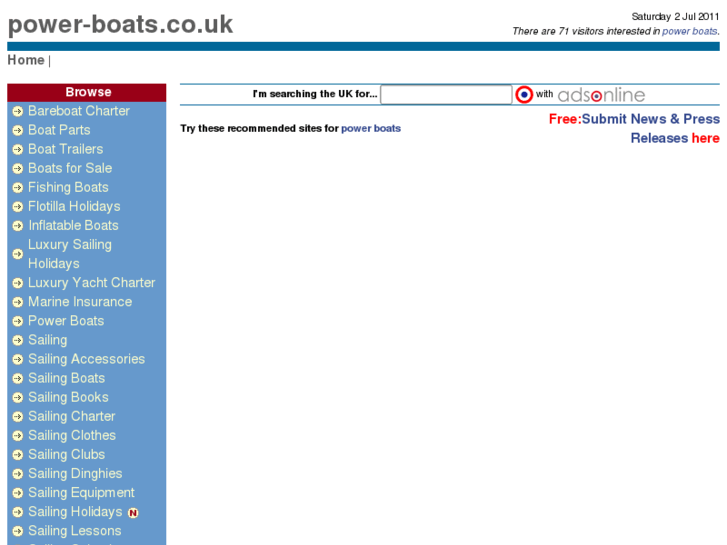Click the red-and-blue target search button

[524, 95]
